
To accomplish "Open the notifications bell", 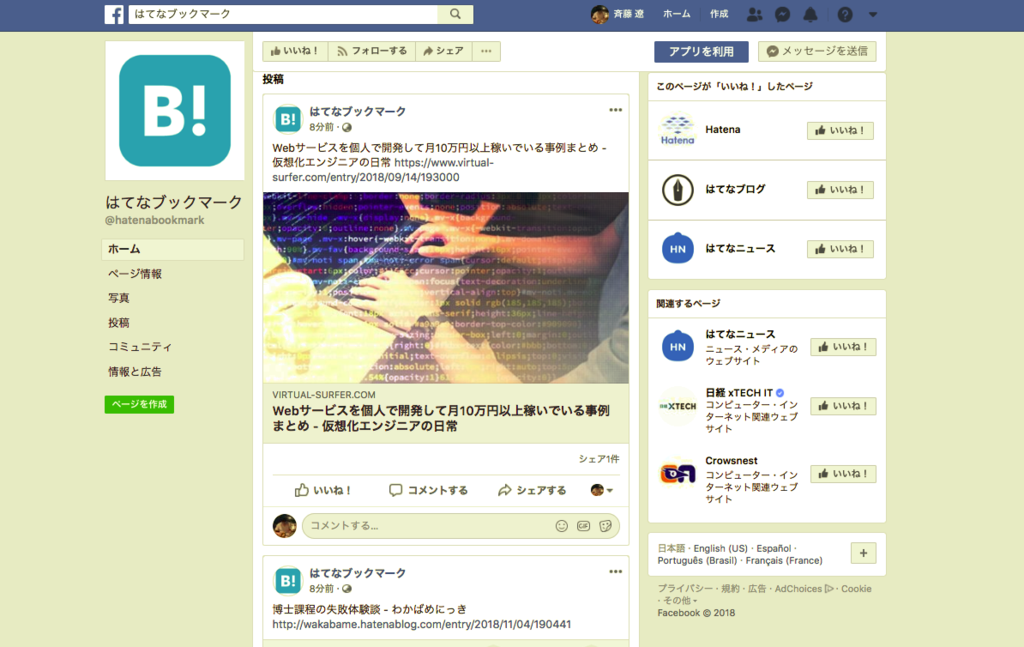I will tap(810, 14).
